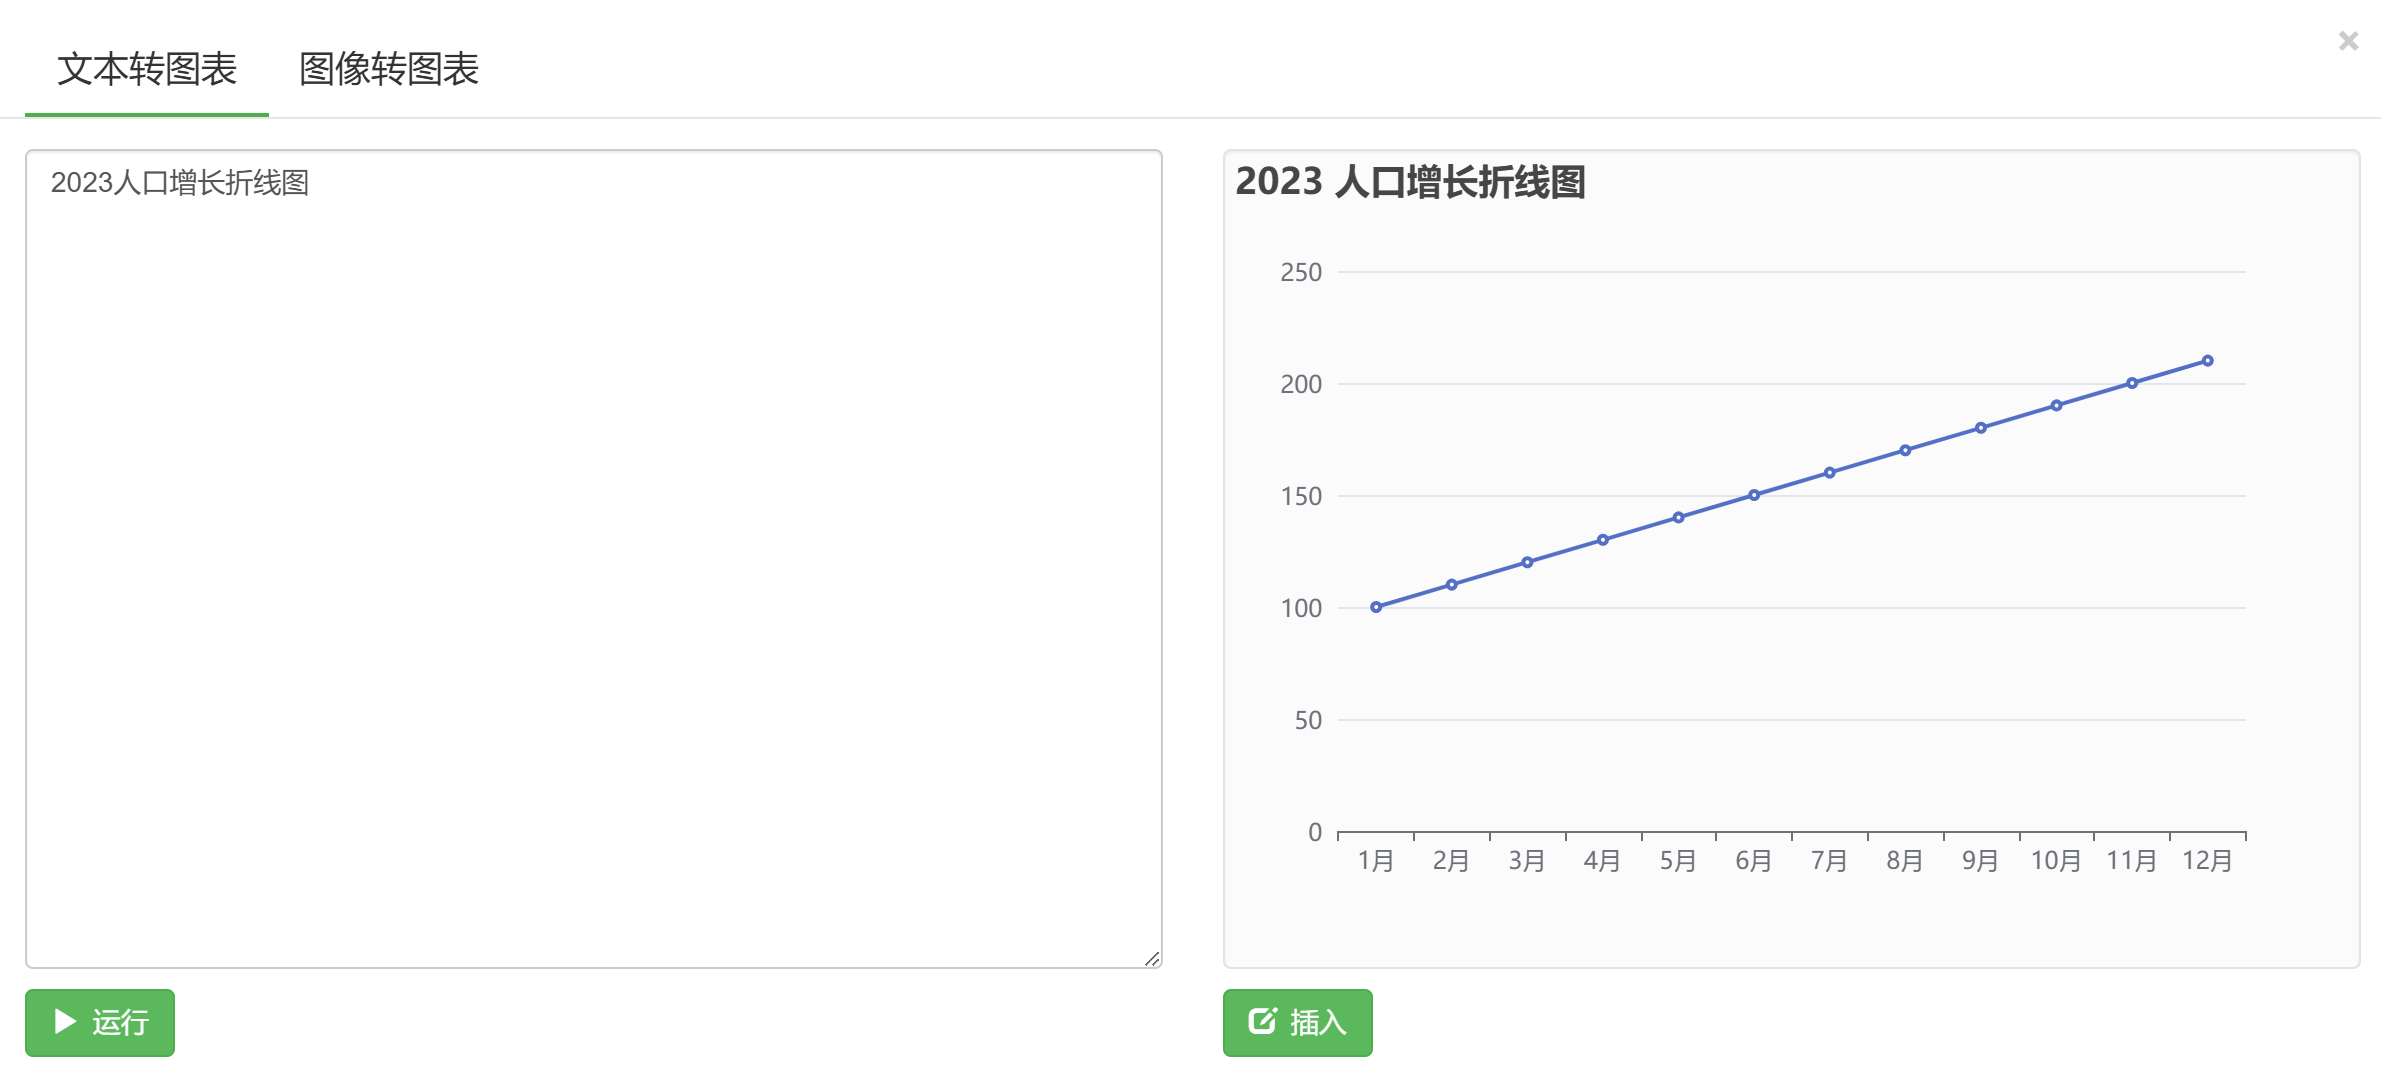
Task: Click the 5月 label on the x-axis
Action: [1678, 859]
